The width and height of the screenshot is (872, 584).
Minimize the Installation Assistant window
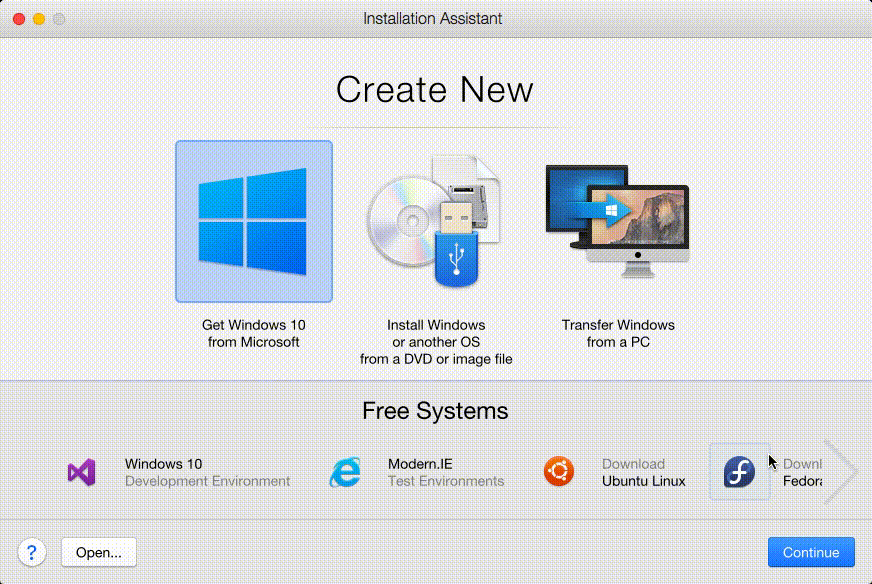[39, 19]
